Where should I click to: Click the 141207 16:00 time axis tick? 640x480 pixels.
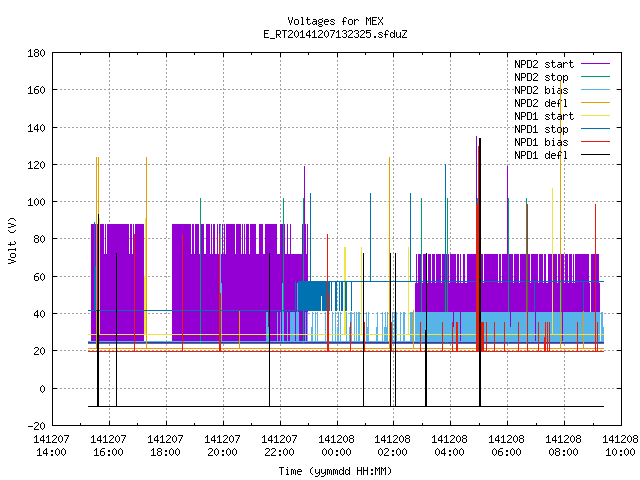click(x=108, y=446)
